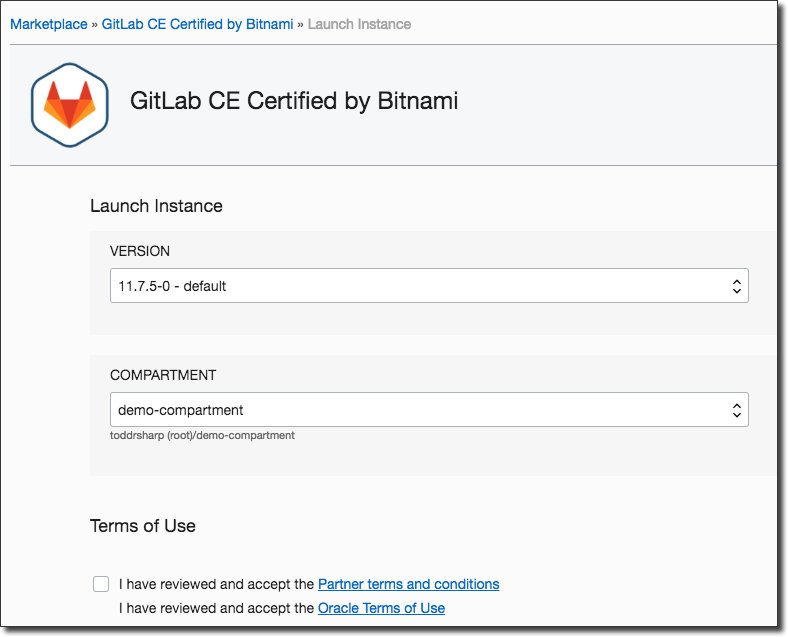The width and height of the screenshot is (788, 637).
Task: Click the page title GitLab CE Certified by Bitnami
Action: coord(294,101)
